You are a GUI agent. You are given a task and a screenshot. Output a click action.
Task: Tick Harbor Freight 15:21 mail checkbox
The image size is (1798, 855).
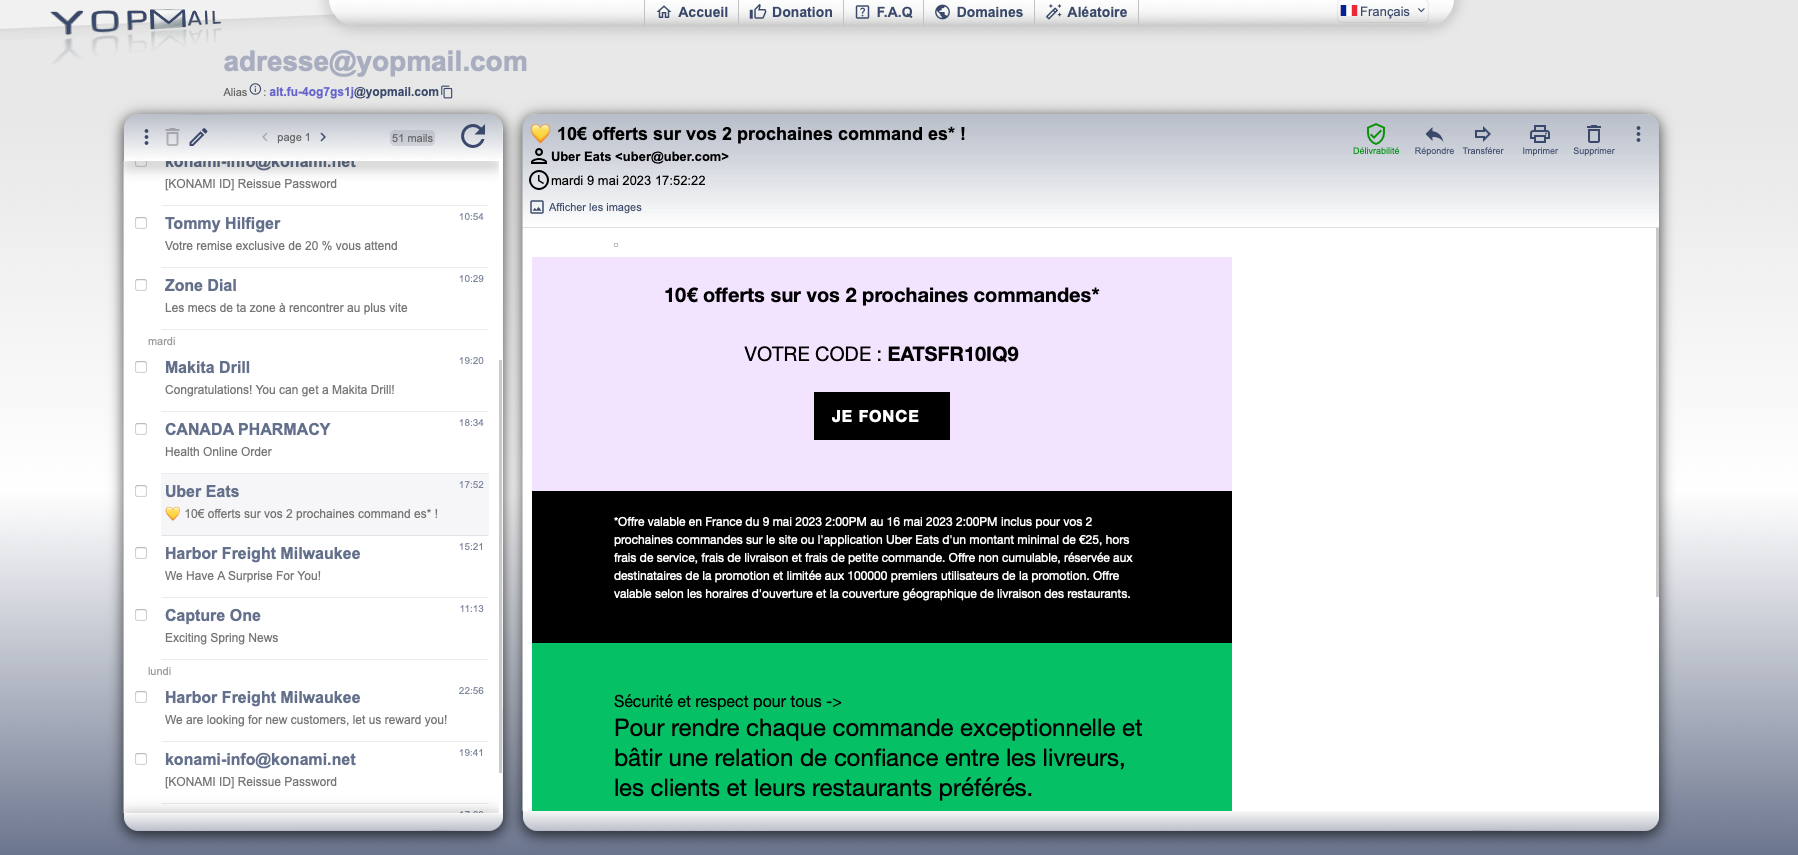click(141, 553)
